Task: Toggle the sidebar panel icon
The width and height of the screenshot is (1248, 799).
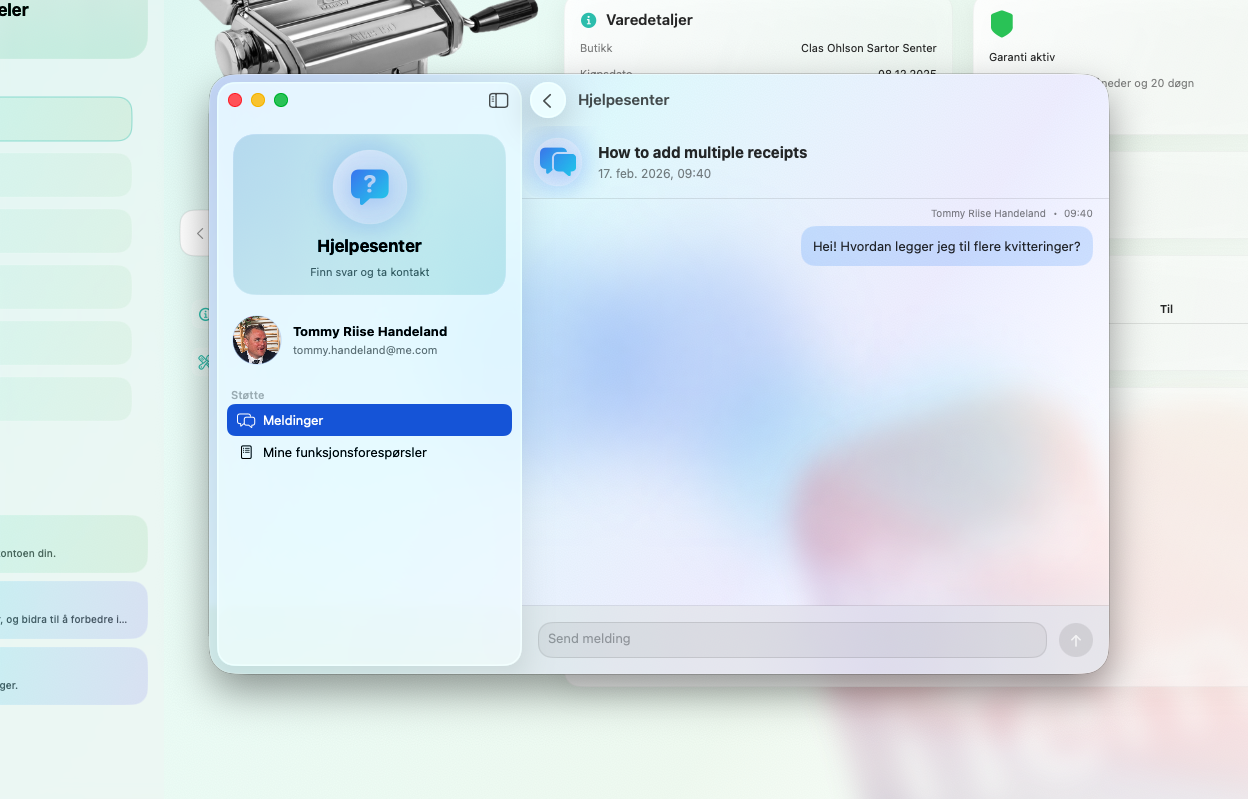Action: coord(498,100)
